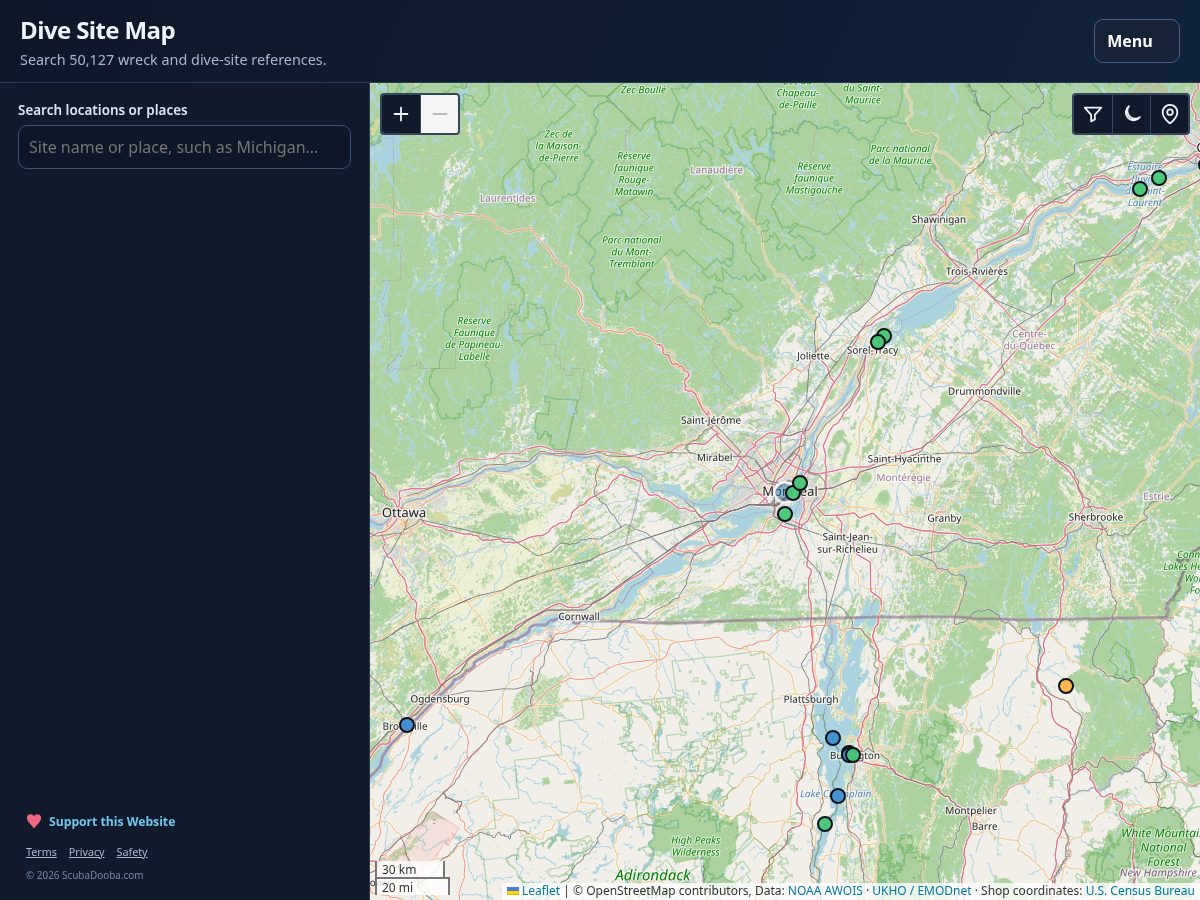Select the green marker south of Montreal

pyautogui.click(x=785, y=514)
